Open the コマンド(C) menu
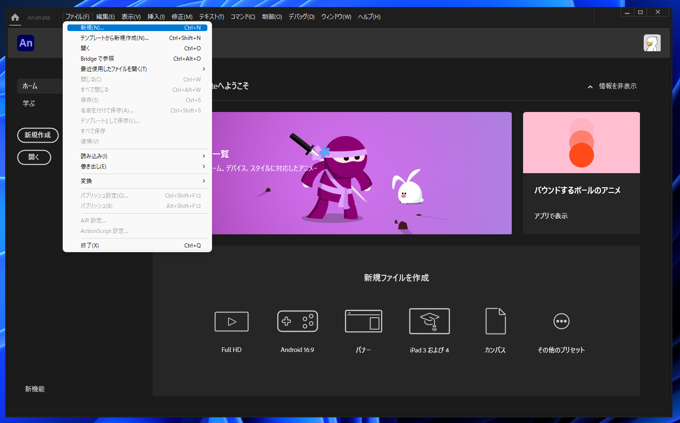680x423 pixels. (242, 17)
